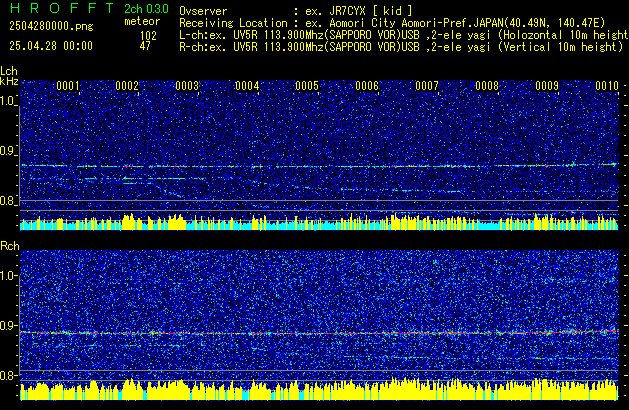
Task: Click time marker 0009 in Lch
Action: point(547,86)
